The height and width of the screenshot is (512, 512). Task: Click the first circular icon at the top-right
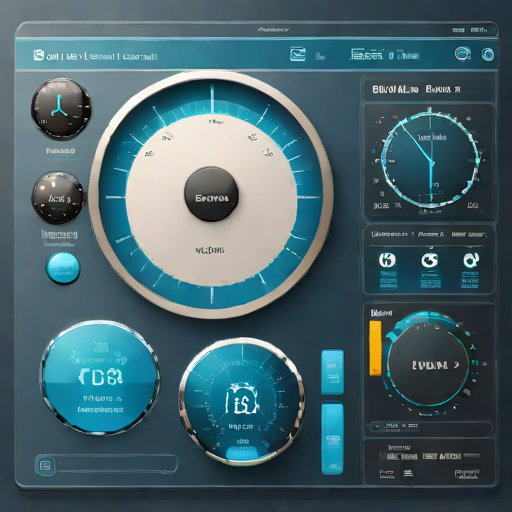coord(463,54)
